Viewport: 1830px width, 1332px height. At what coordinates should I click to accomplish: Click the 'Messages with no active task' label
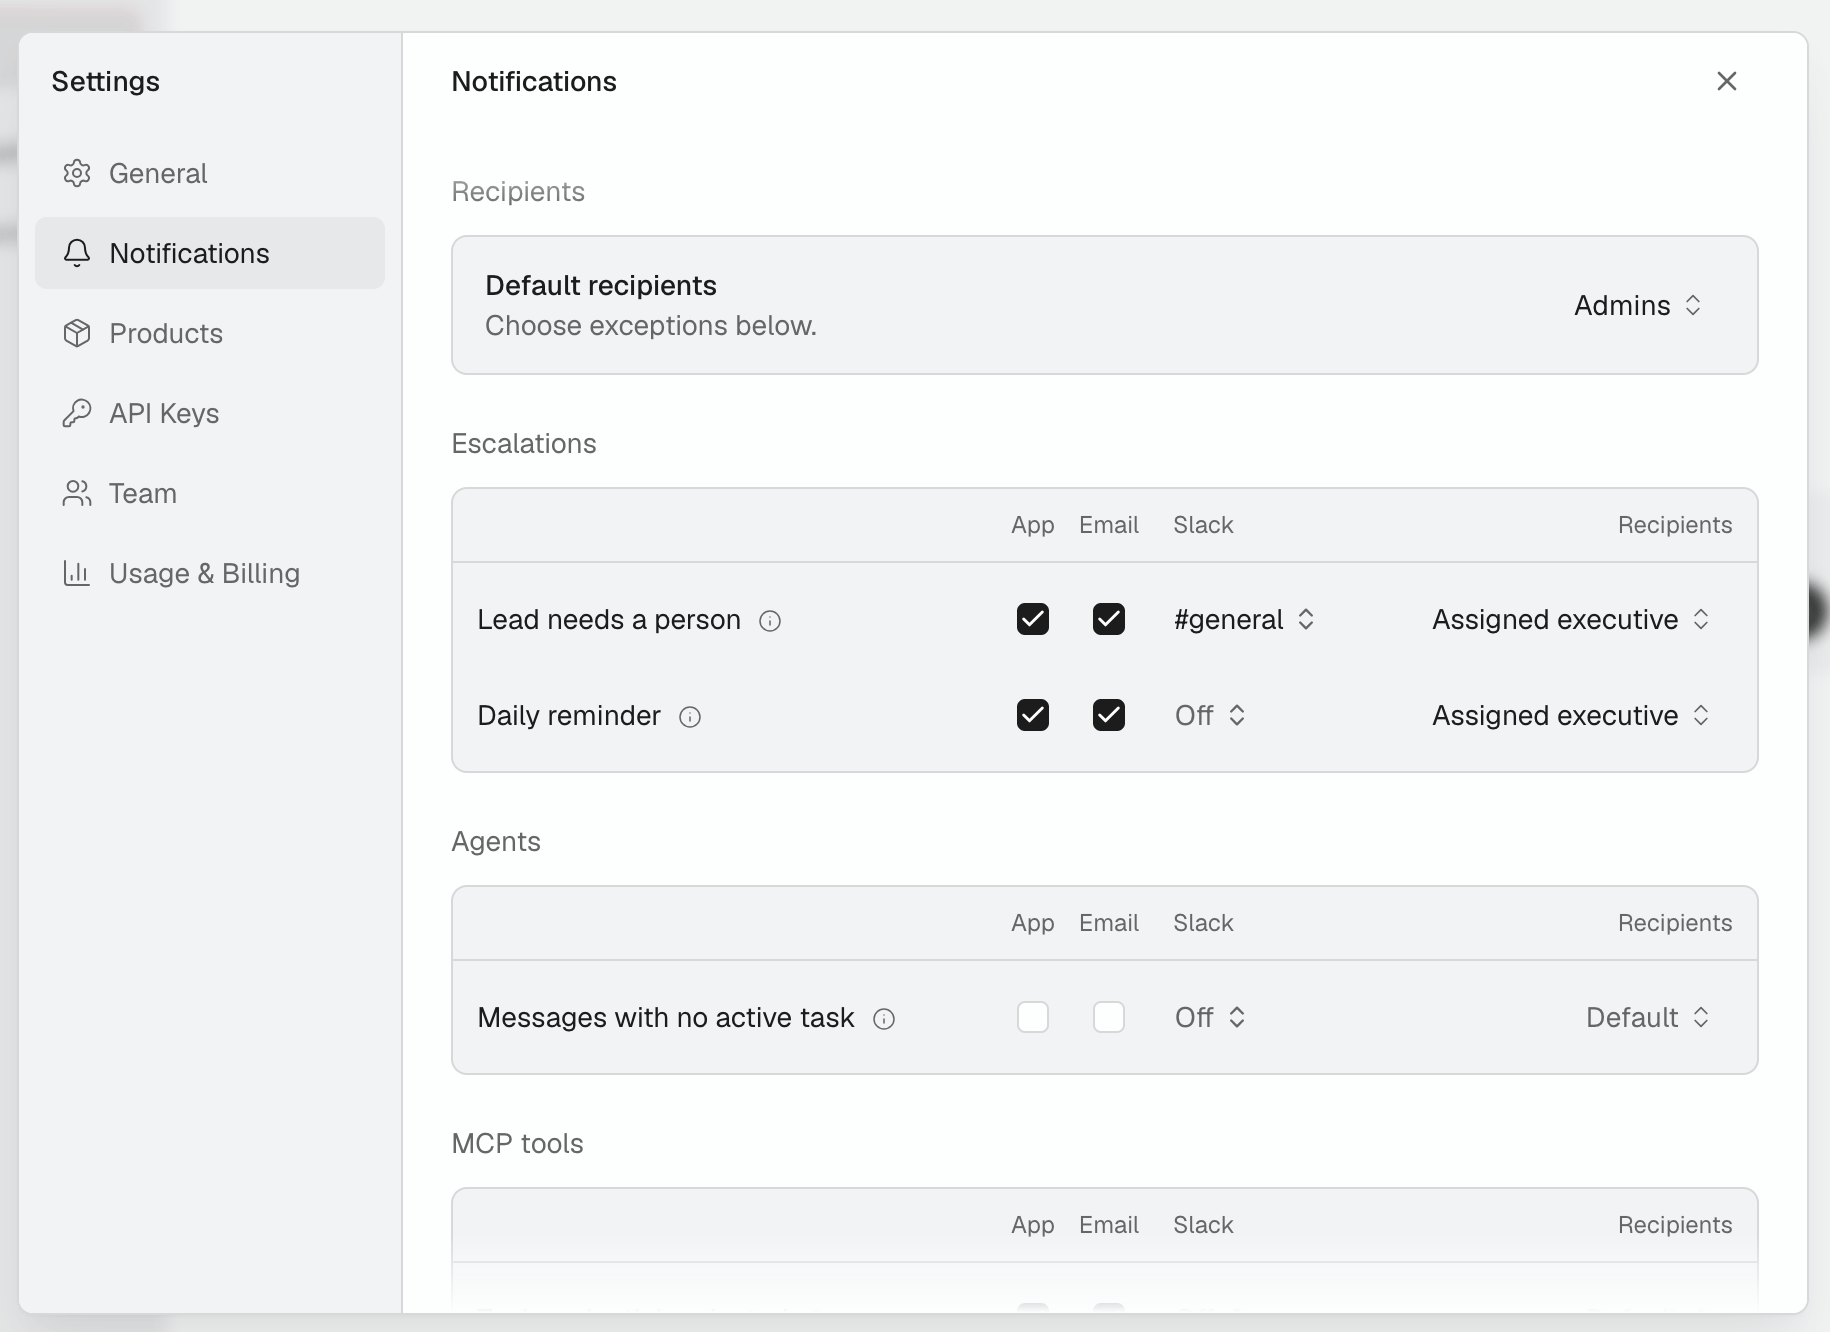pyautogui.click(x=666, y=1017)
